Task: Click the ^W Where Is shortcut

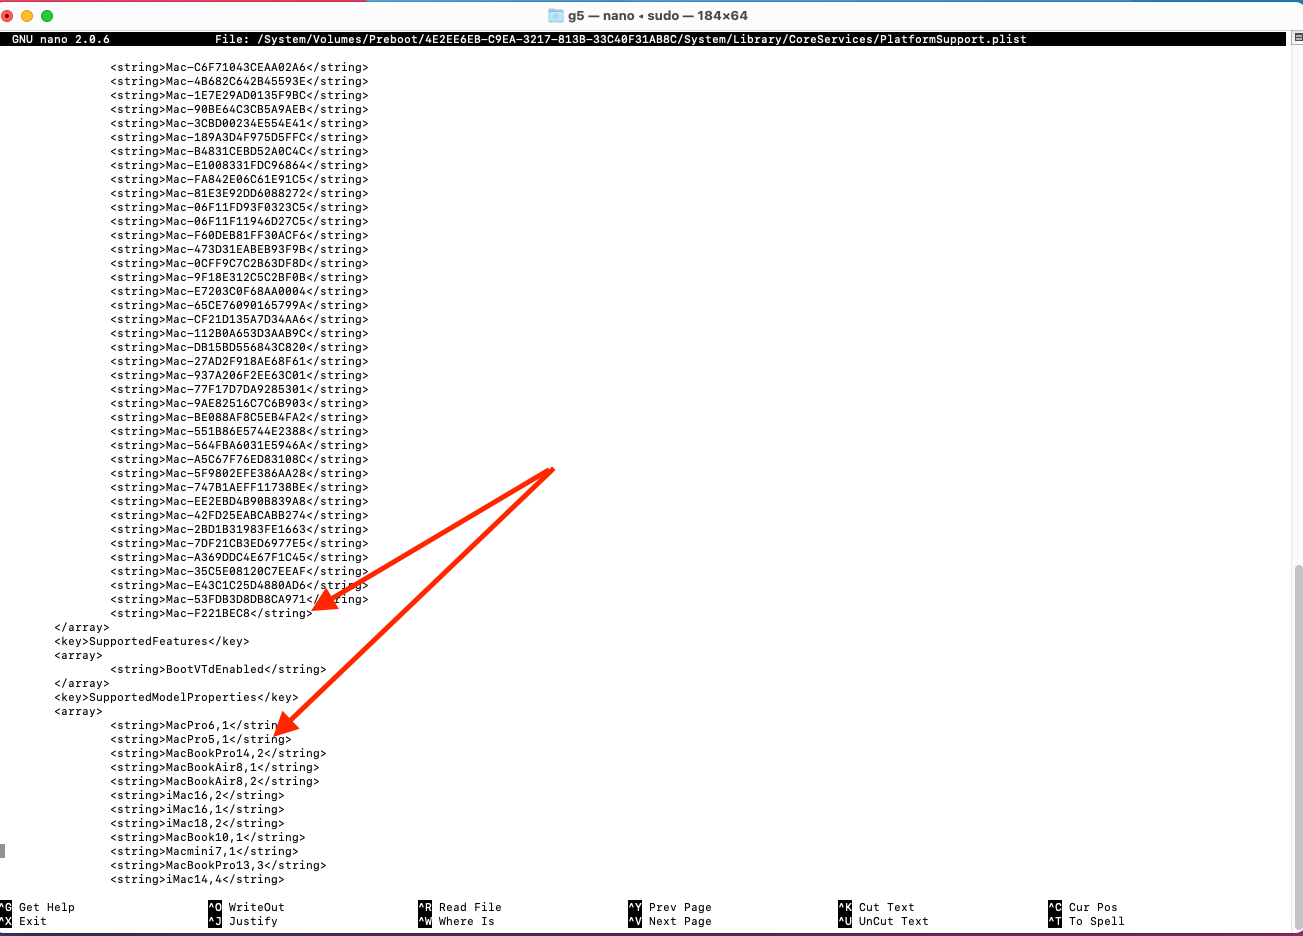Action: coord(456,921)
